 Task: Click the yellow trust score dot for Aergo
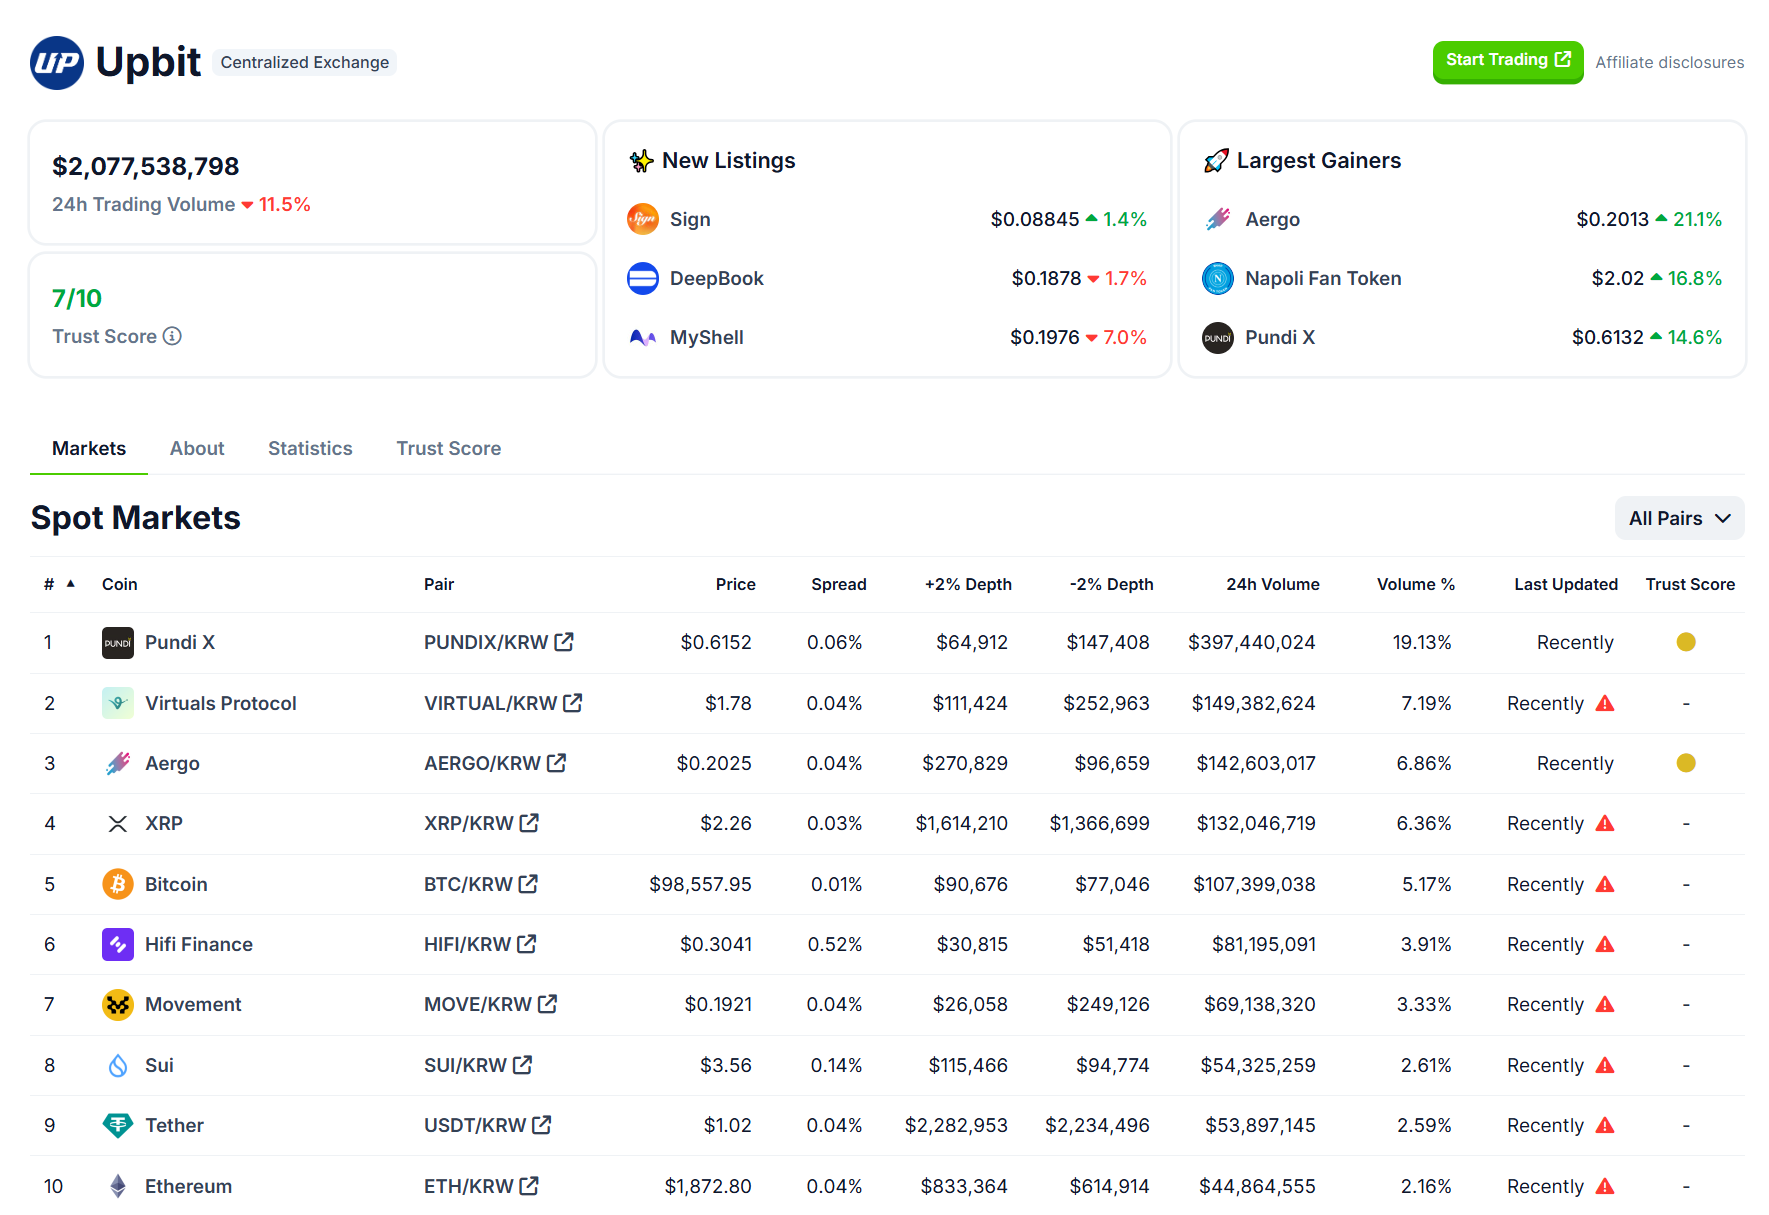(x=1686, y=763)
